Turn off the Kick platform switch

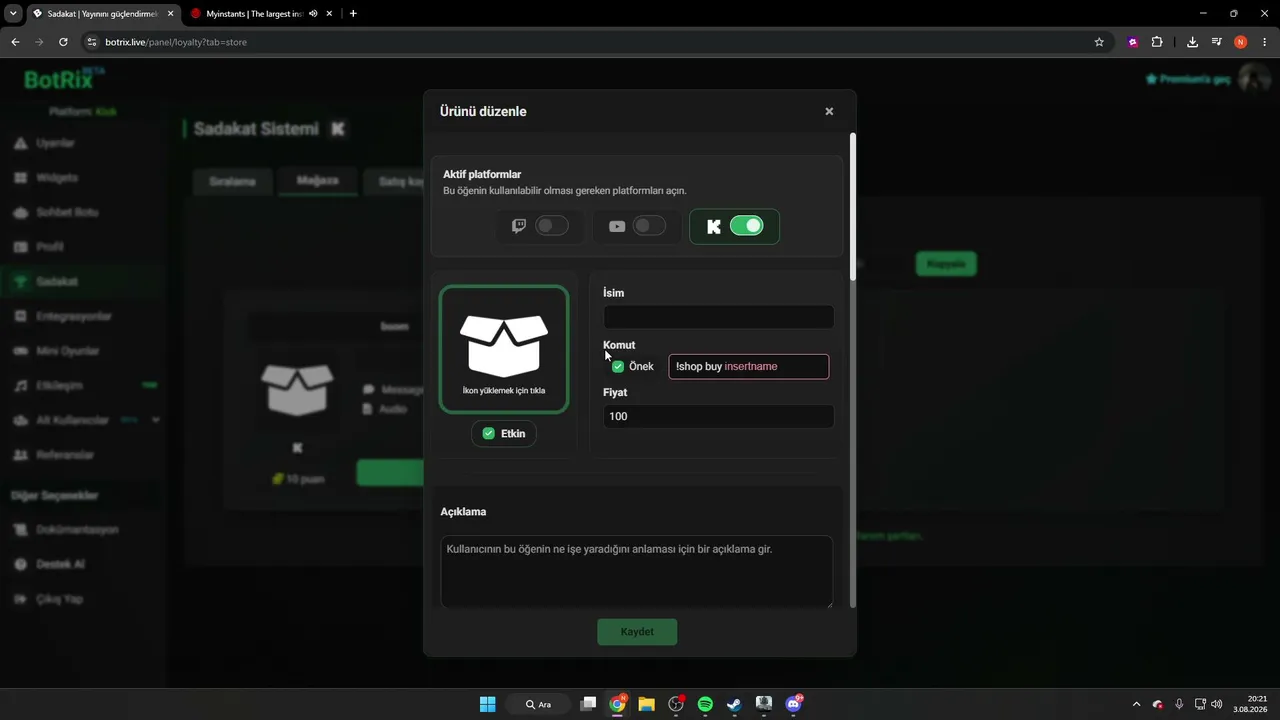(x=746, y=226)
